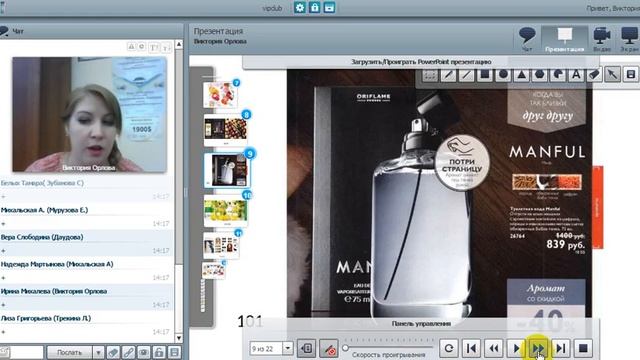The image size is (640, 360).
Task: Click the chat scrollbar down arrow
Action: click(179, 338)
